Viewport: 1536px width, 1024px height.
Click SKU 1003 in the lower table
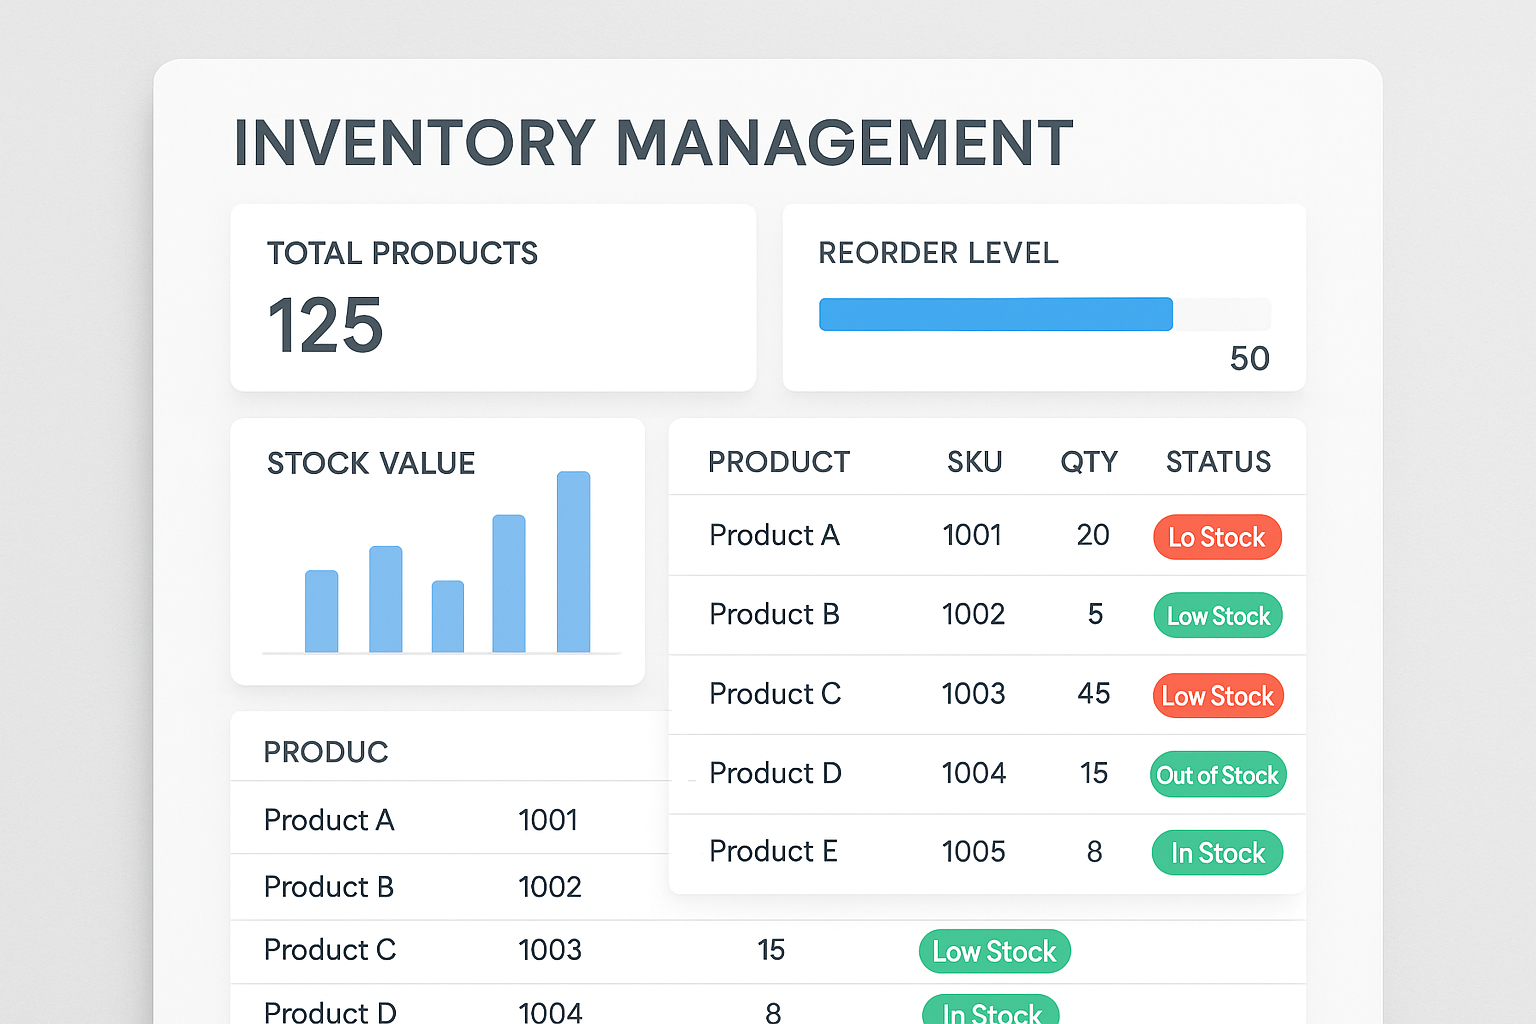[x=550, y=950]
